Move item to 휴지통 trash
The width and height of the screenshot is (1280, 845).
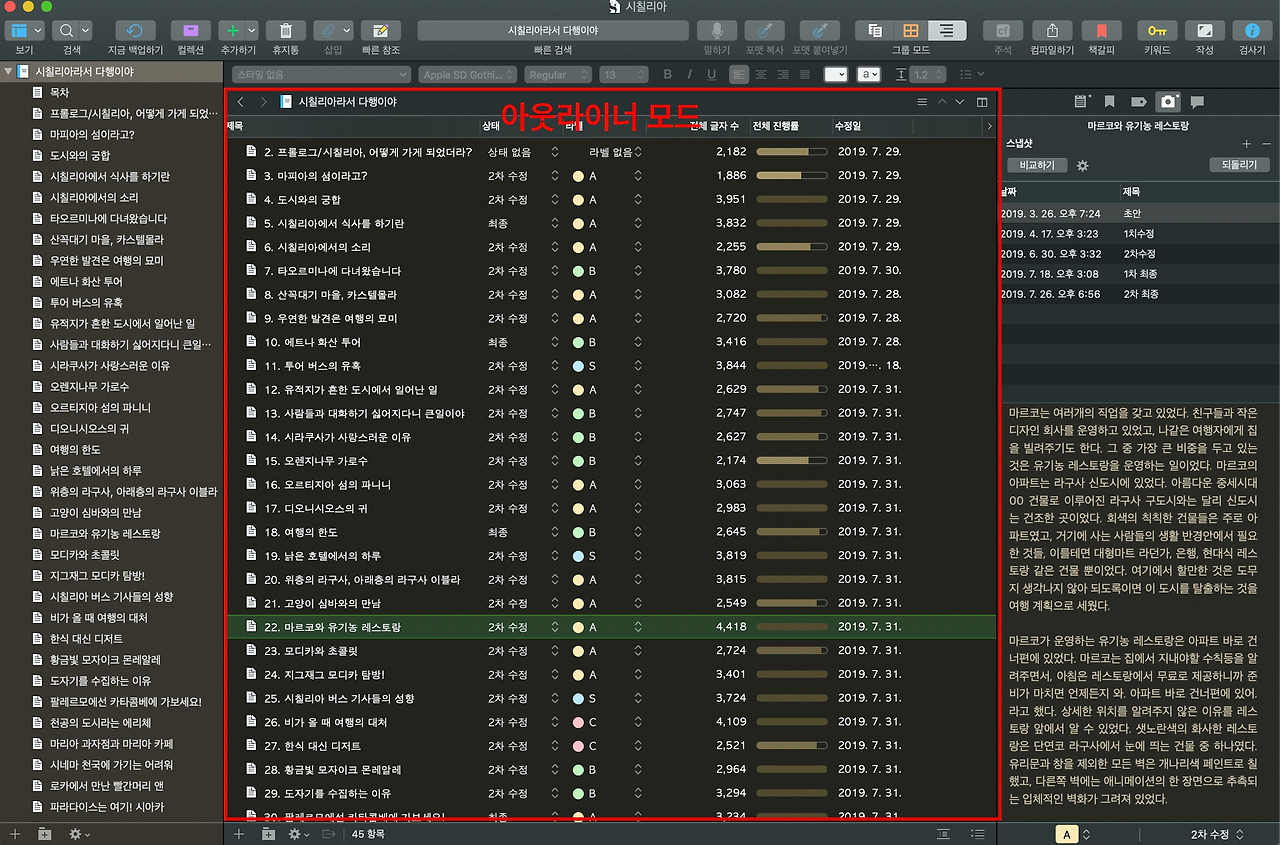click(x=286, y=31)
